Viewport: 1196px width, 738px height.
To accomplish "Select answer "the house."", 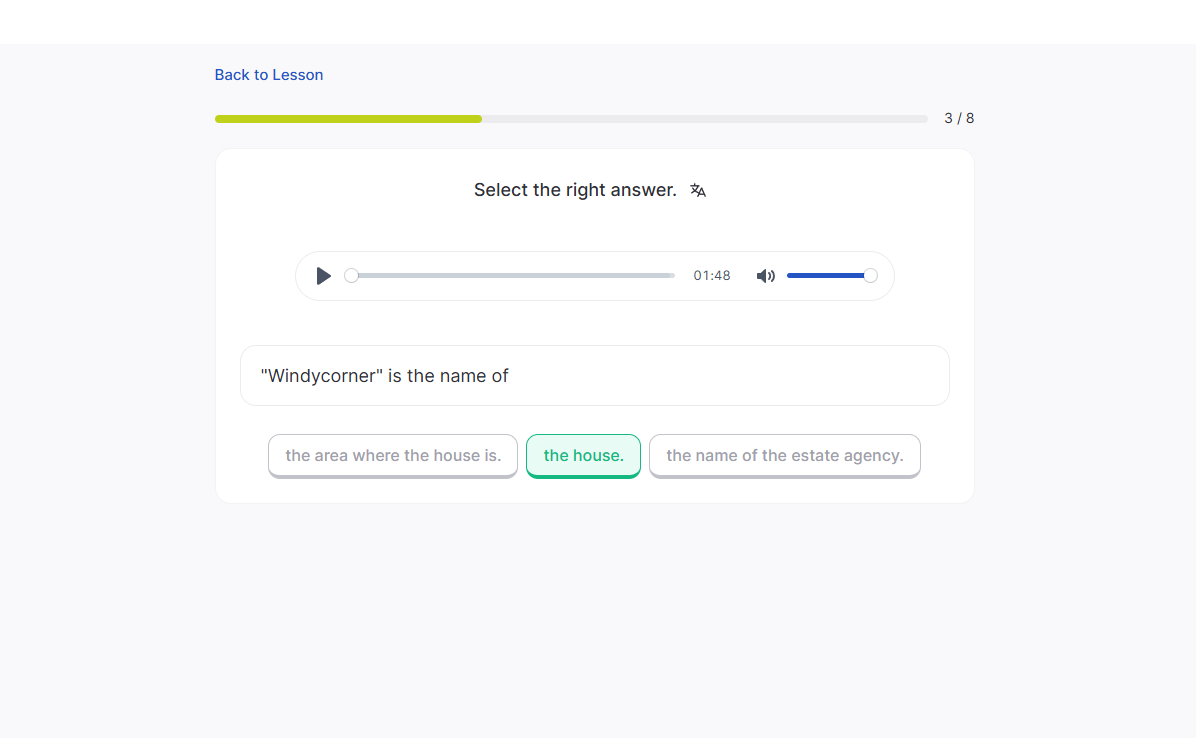I will pyautogui.click(x=583, y=456).
